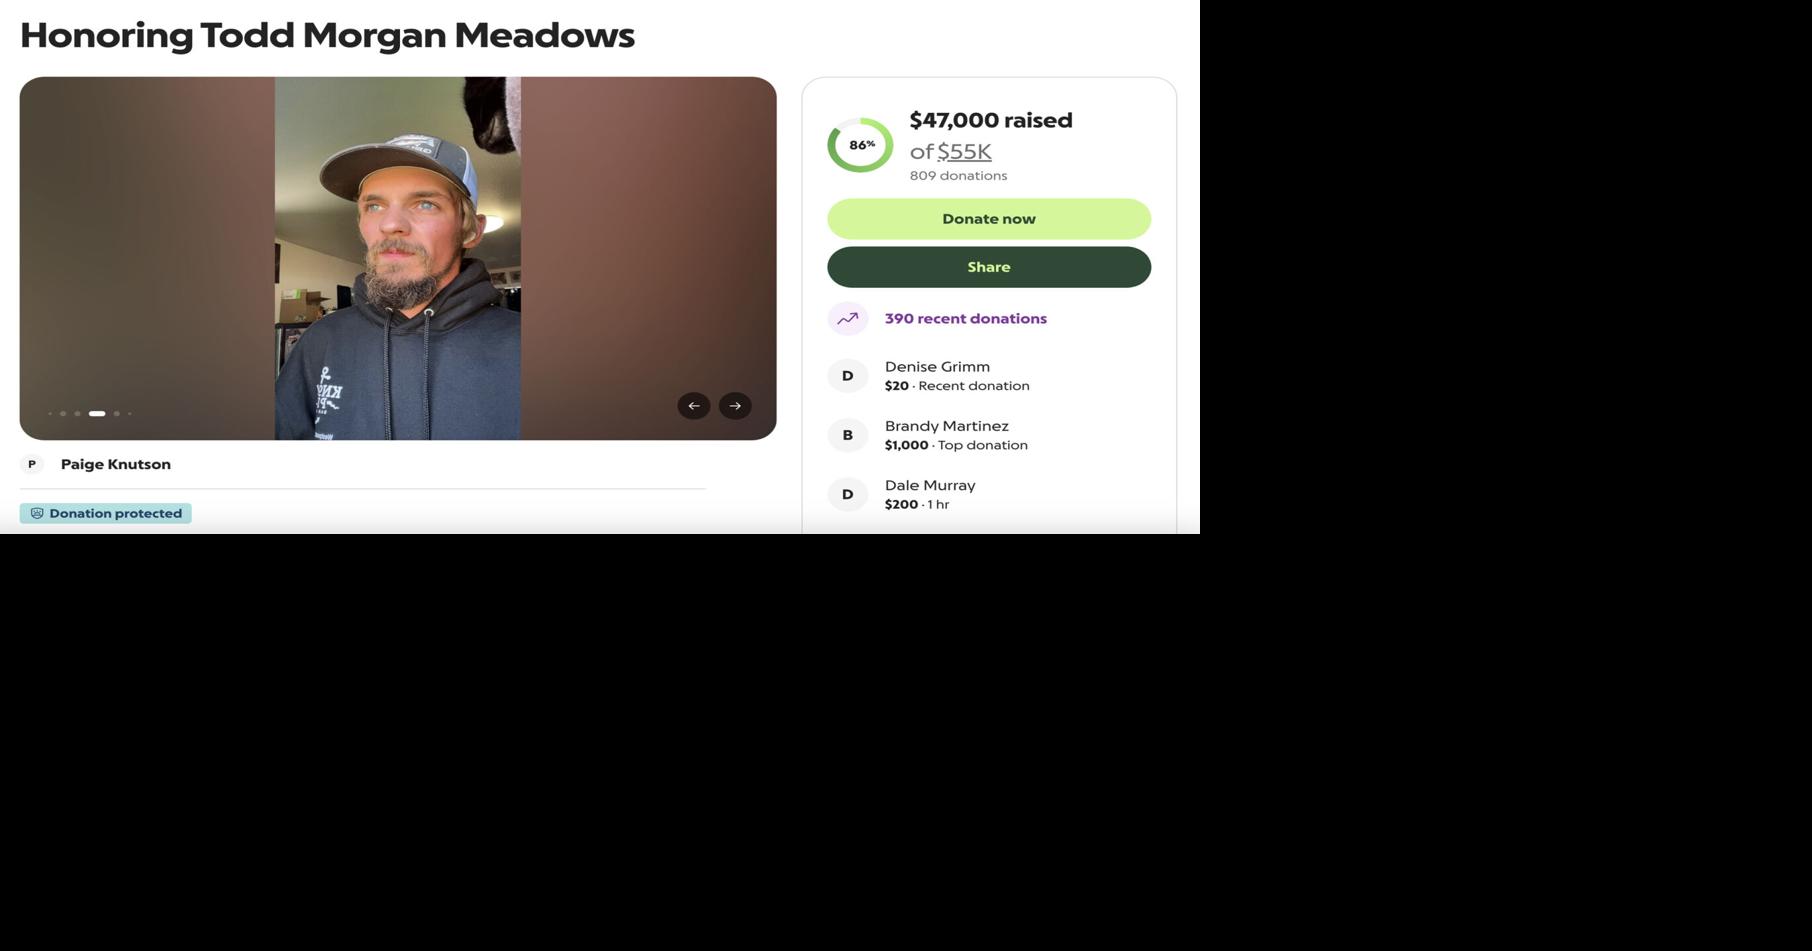The width and height of the screenshot is (1812, 951).
Task: Click the campaign photo of the man
Action: [x=397, y=258]
